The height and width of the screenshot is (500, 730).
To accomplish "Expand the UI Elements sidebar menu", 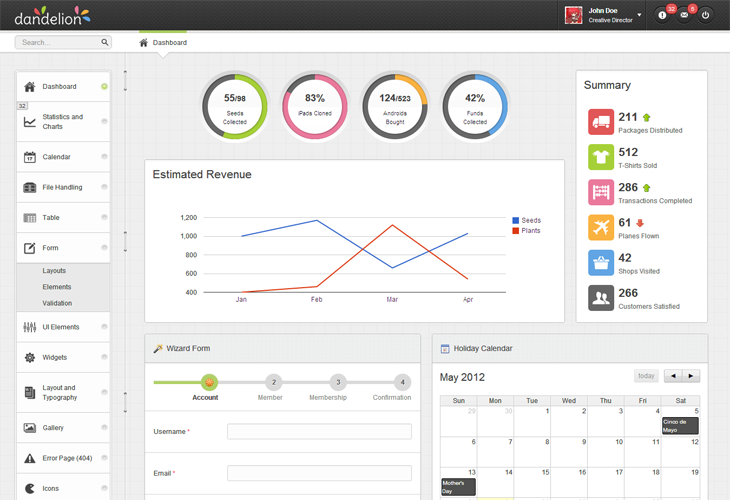I will click(62, 327).
